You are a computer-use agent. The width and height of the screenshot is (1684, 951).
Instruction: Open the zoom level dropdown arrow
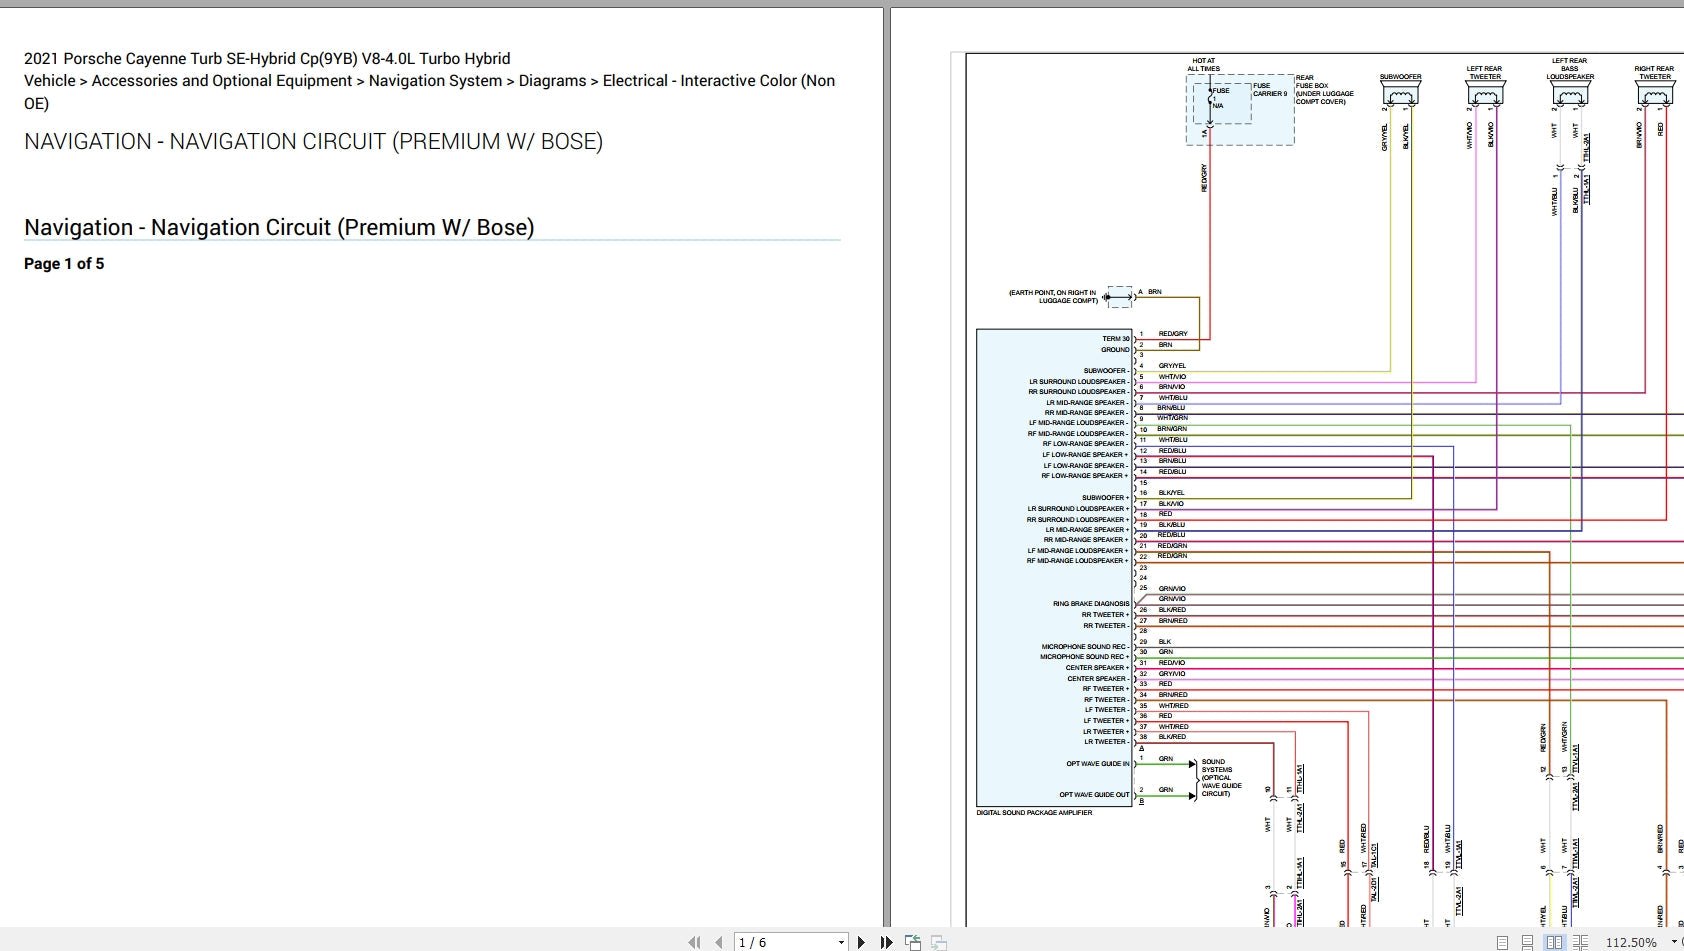tap(1674, 942)
